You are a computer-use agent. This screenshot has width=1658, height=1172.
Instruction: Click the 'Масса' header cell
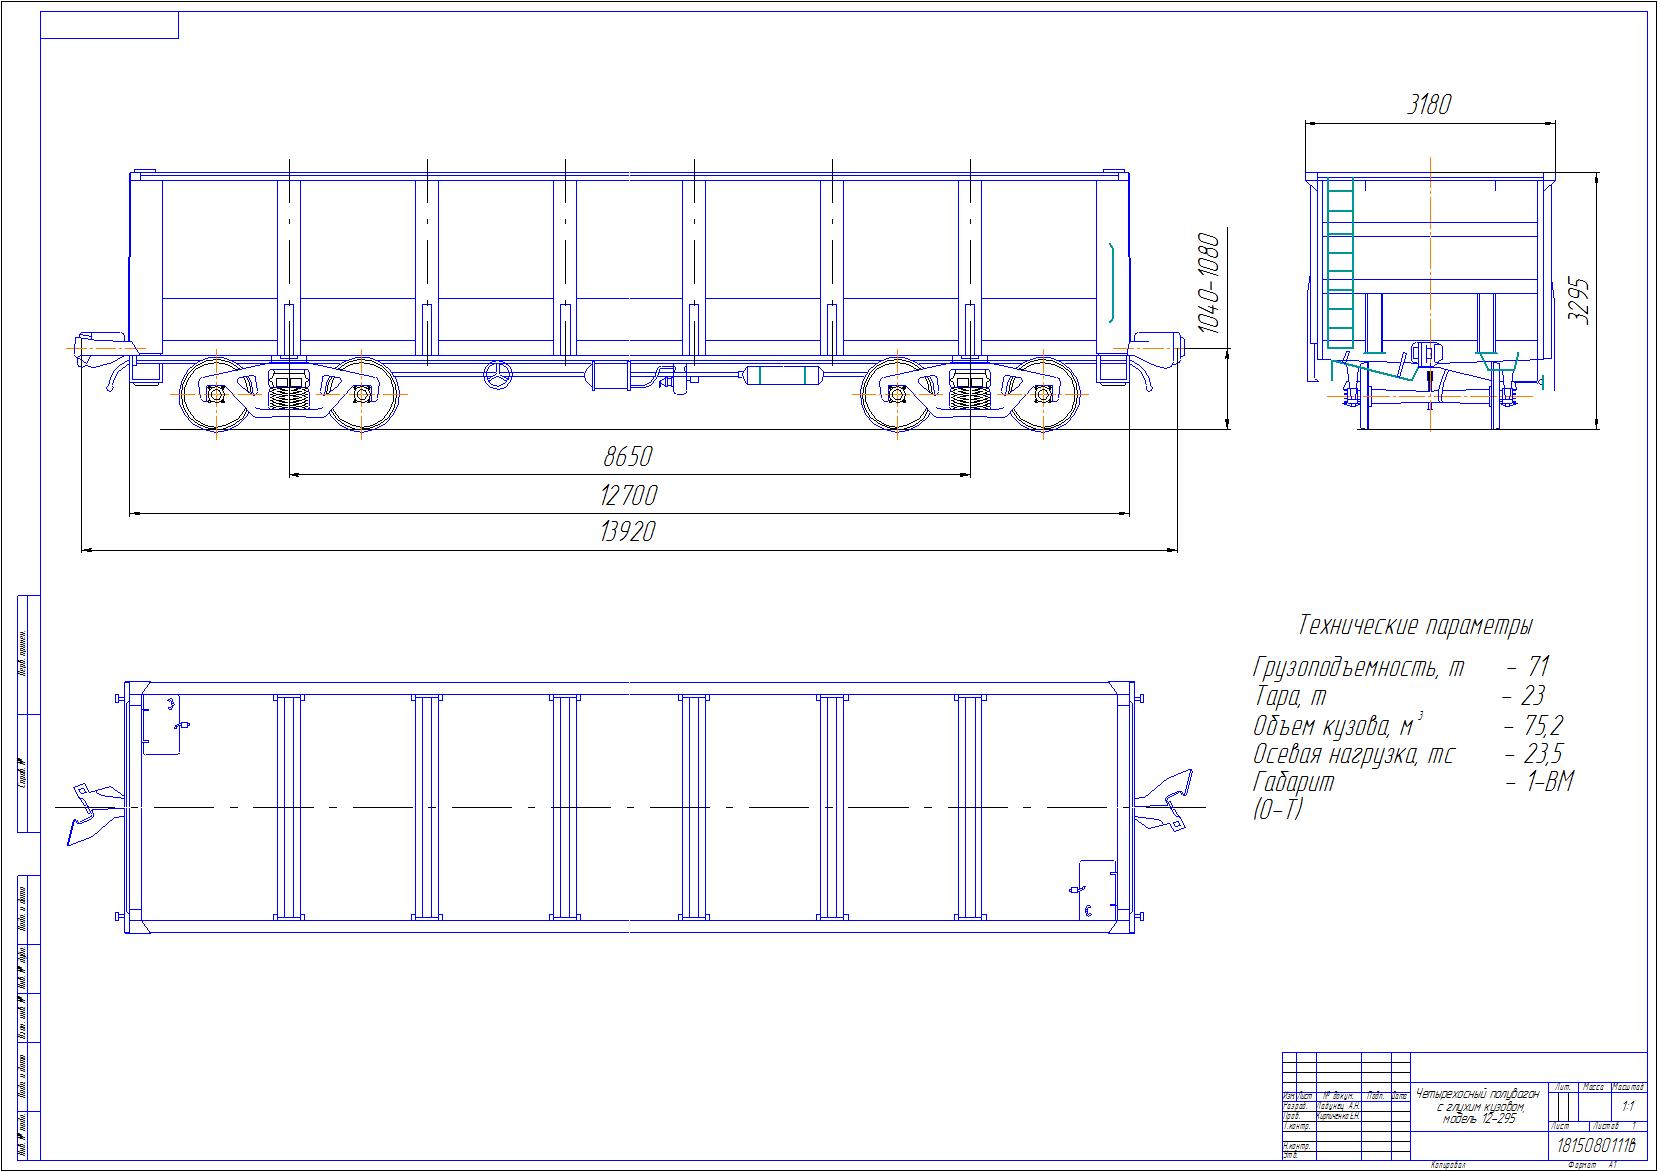tap(1595, 1086)
